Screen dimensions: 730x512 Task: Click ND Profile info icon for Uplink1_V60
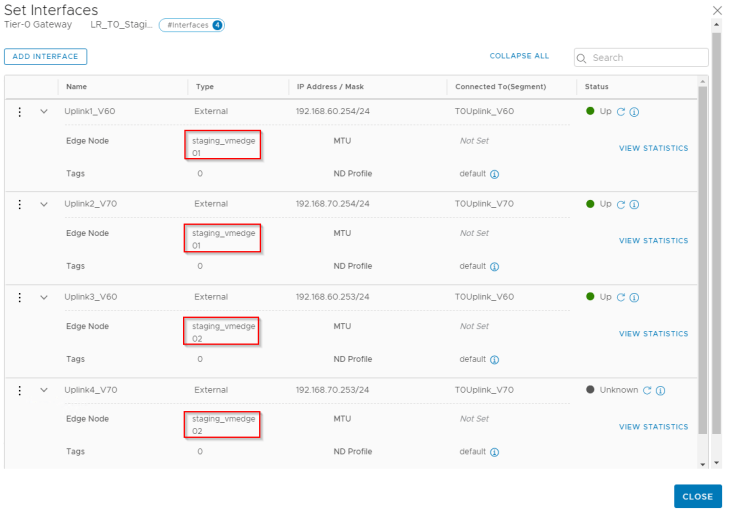495,174
